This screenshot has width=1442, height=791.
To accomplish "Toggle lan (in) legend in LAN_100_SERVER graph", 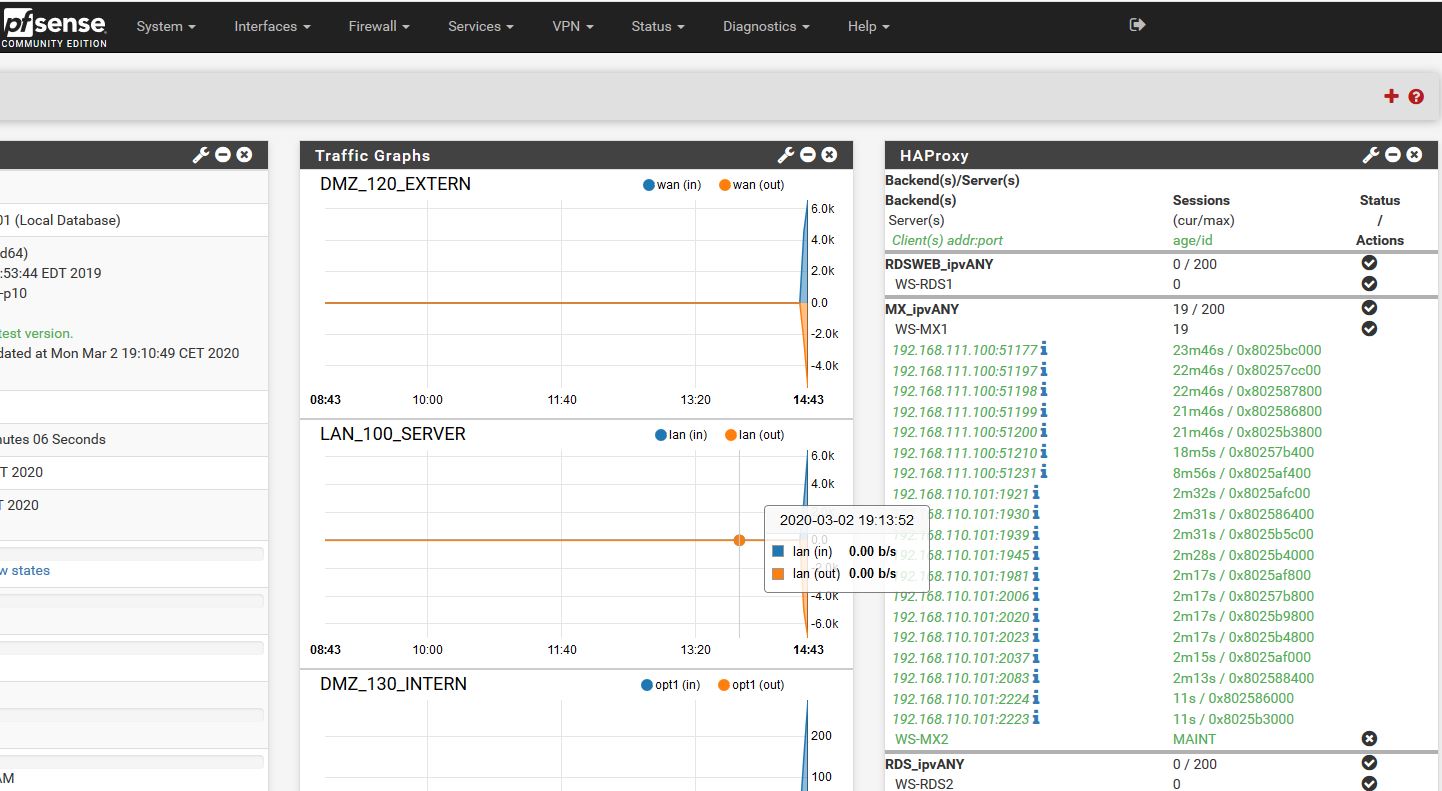I will 681,435.
